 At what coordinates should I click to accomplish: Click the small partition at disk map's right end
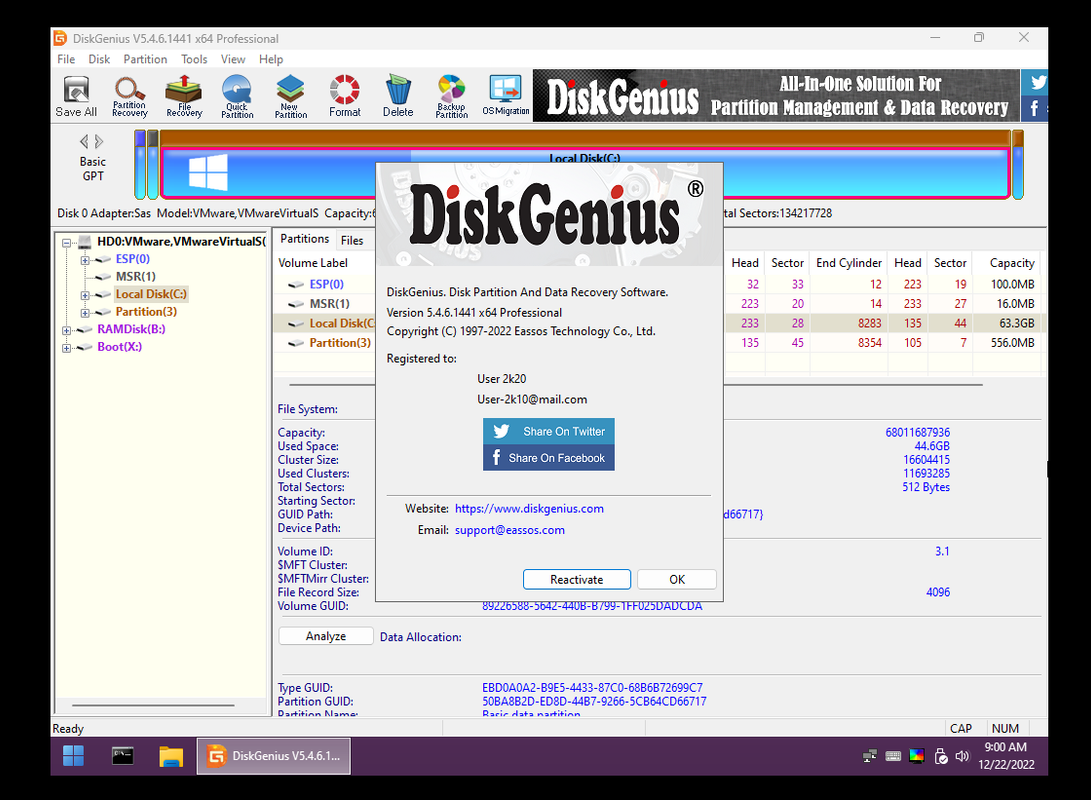tap(1018, 165)
